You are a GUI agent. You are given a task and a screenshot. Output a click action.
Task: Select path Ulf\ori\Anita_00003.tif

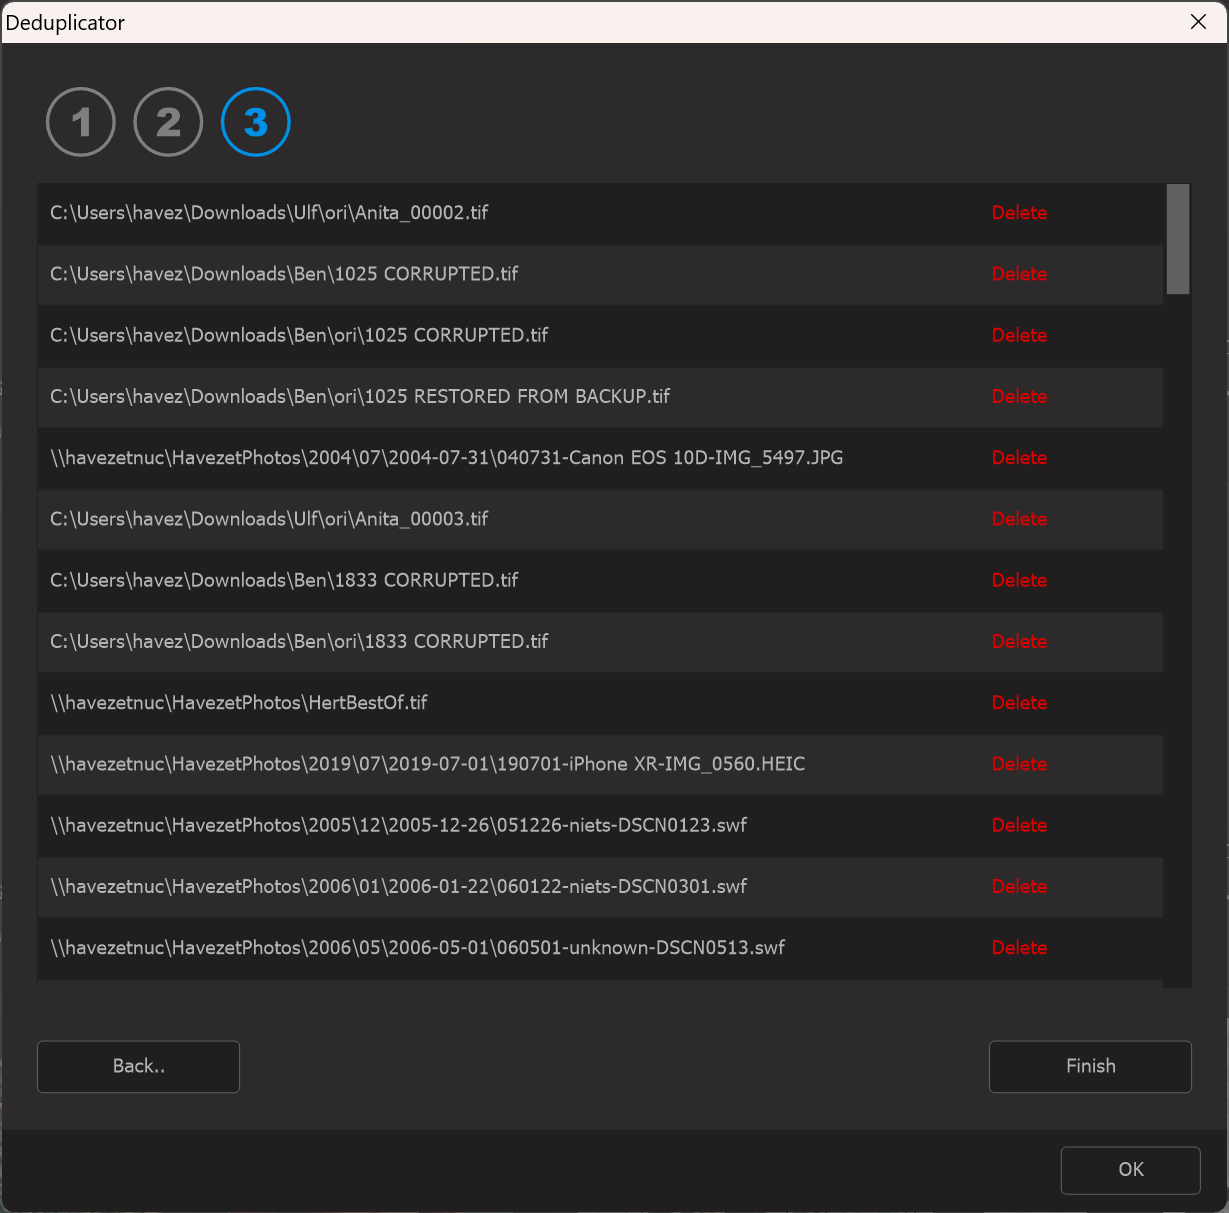point(269,519)
